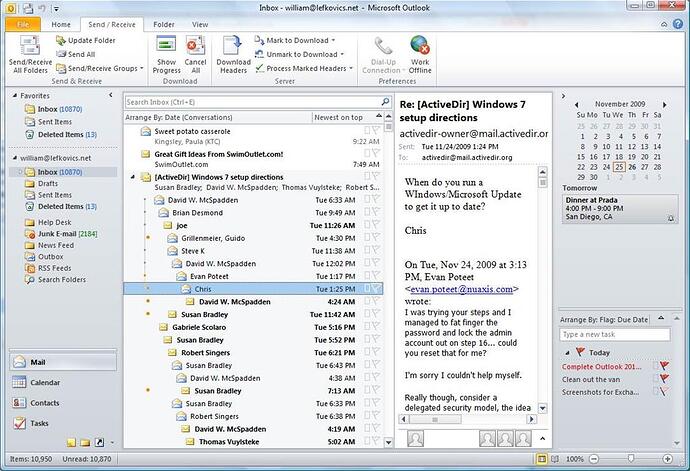The height and width of the screenshot is (471, 690).
Task: Click the zoom in plus button
Action: click(668, 459)
